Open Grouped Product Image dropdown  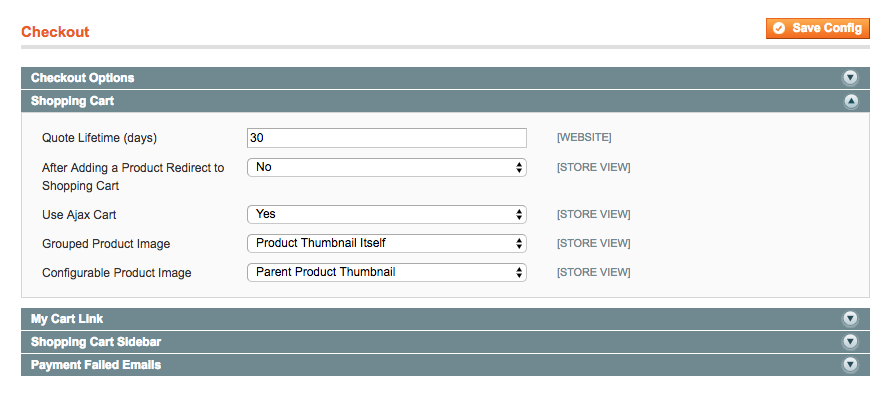387,243
